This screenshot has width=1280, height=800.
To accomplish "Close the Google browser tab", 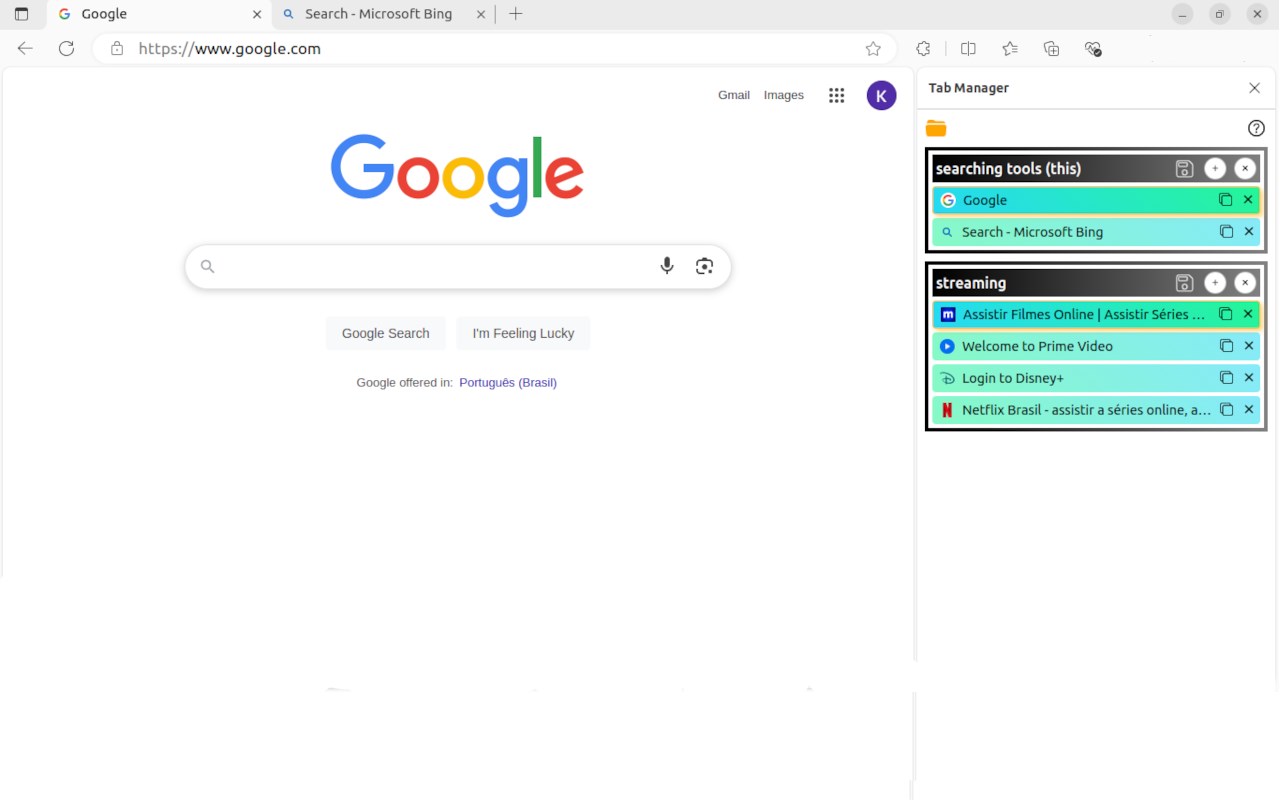I will 257,14.
